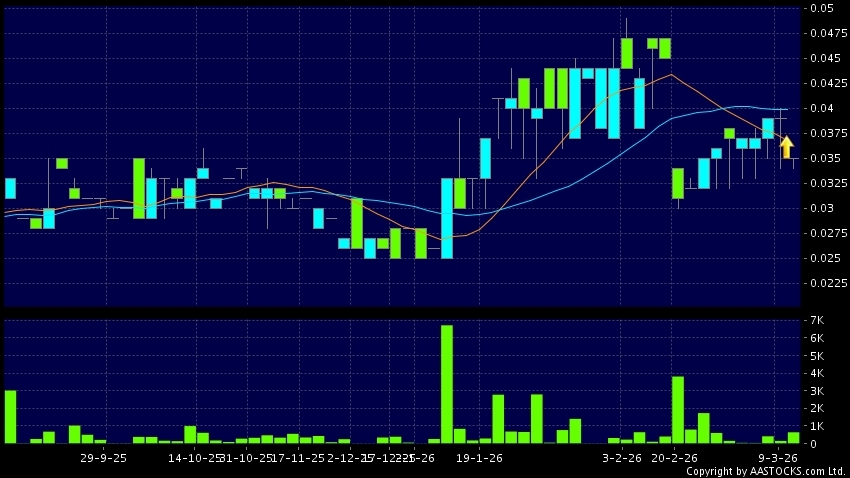The height and width of the screenshot is (478, 850).
Task: Click the 0.0225 price axis label
Action: click(x=825, y=283)
